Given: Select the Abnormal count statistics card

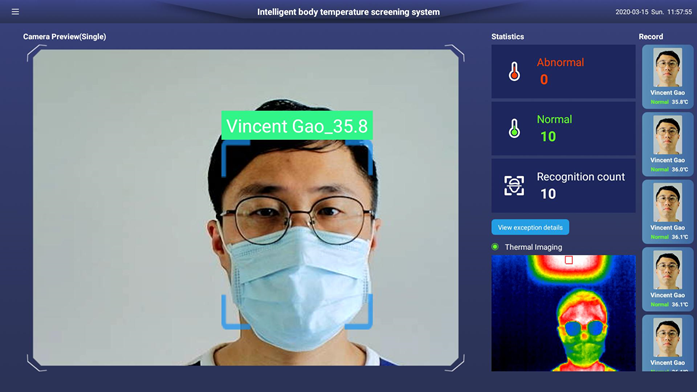Looking at the screenshot, I should pos(563,71).
